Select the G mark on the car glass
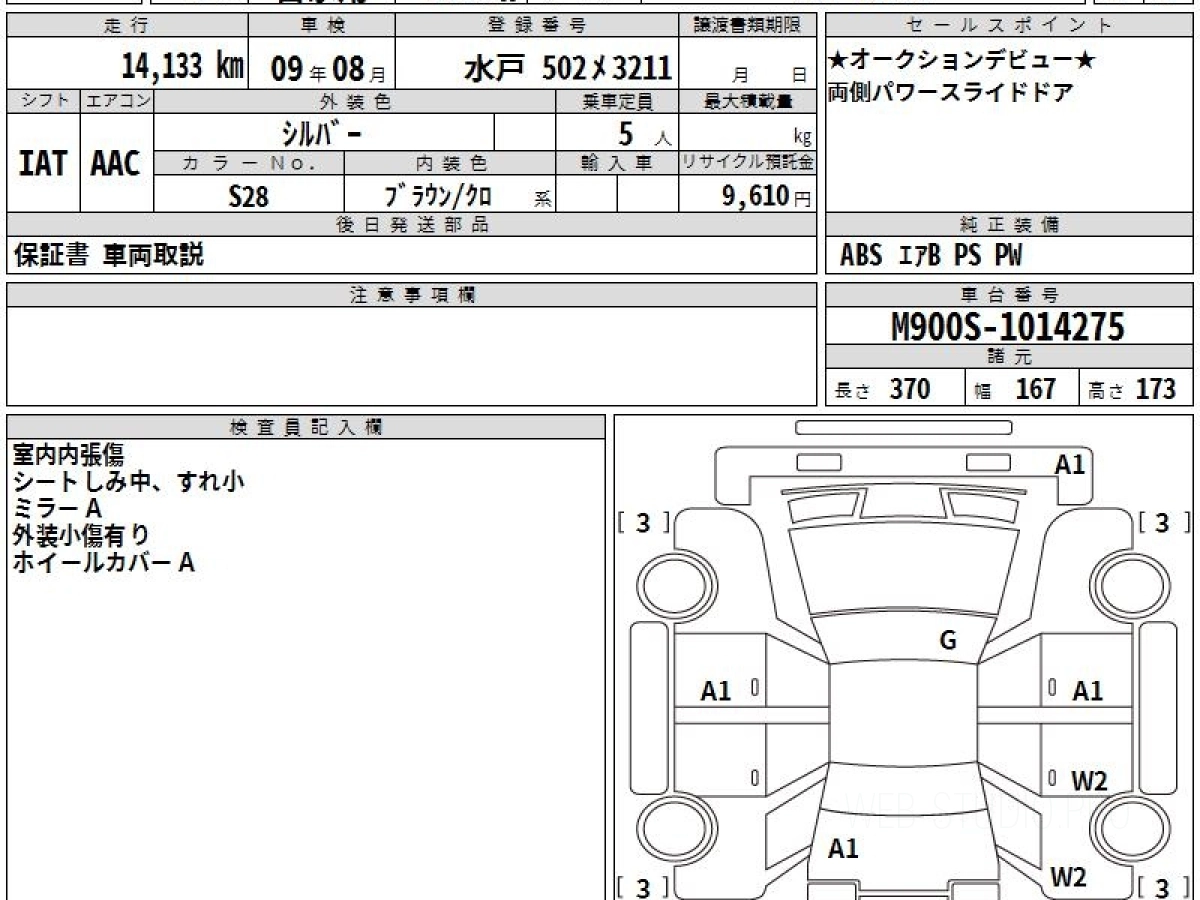This screenshot has width=1200, height=900. point(947,641)
